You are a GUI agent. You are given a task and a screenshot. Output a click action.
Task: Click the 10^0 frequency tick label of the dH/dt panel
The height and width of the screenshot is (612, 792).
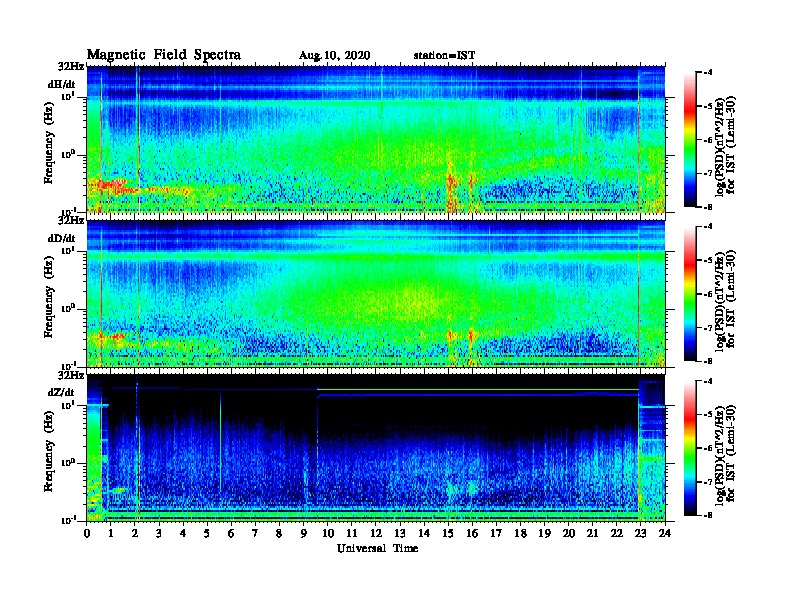click(68, 155)
